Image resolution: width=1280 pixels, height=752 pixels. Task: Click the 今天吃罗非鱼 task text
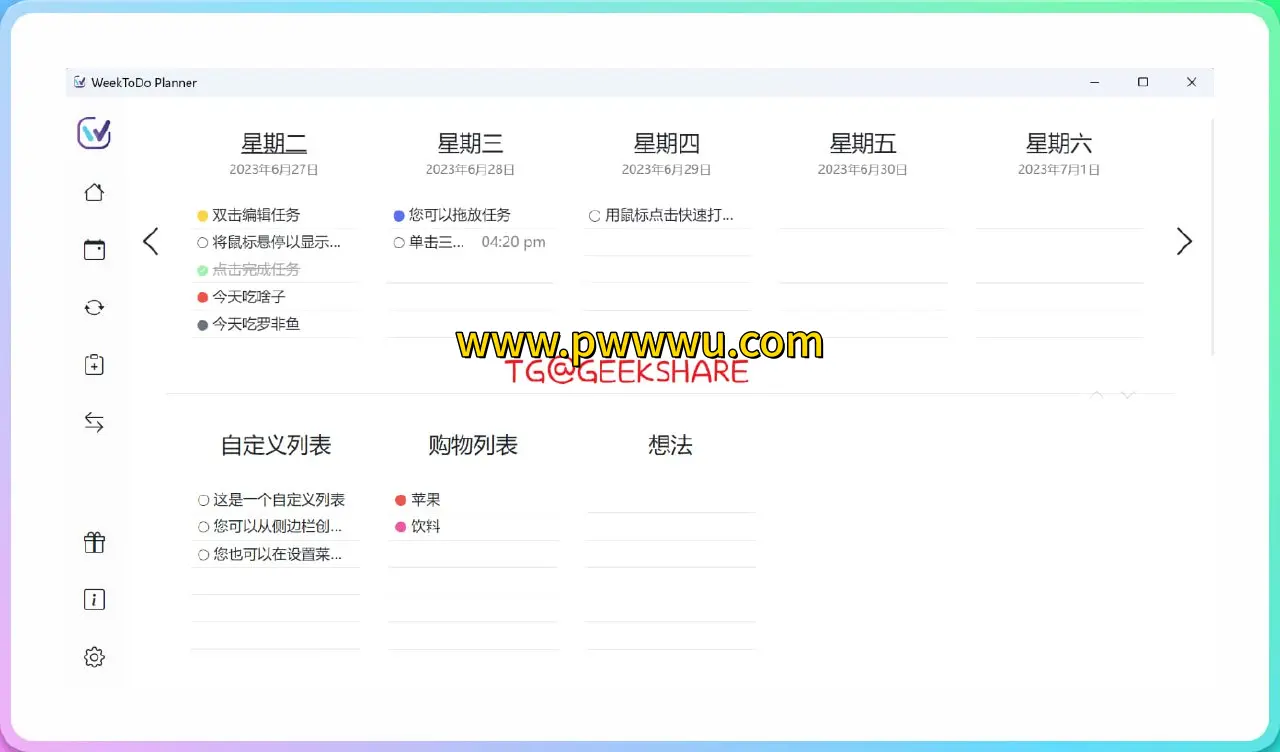click(x=256, y=324)
